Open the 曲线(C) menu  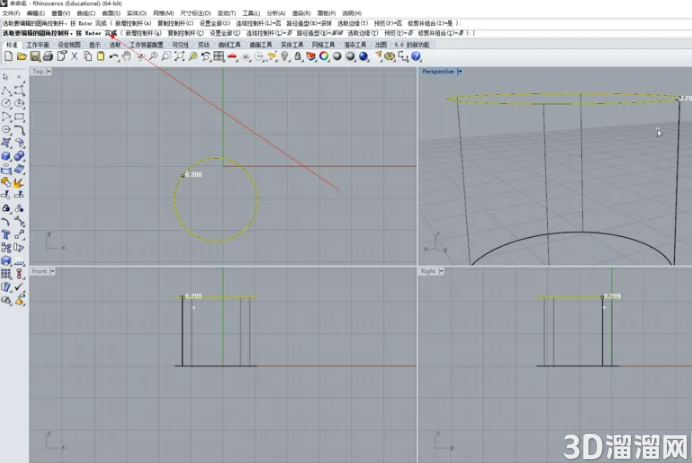(86, 13)
